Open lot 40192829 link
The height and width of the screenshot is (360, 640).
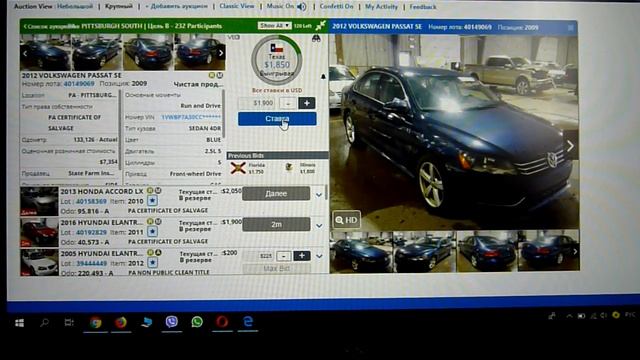(91, 232)
